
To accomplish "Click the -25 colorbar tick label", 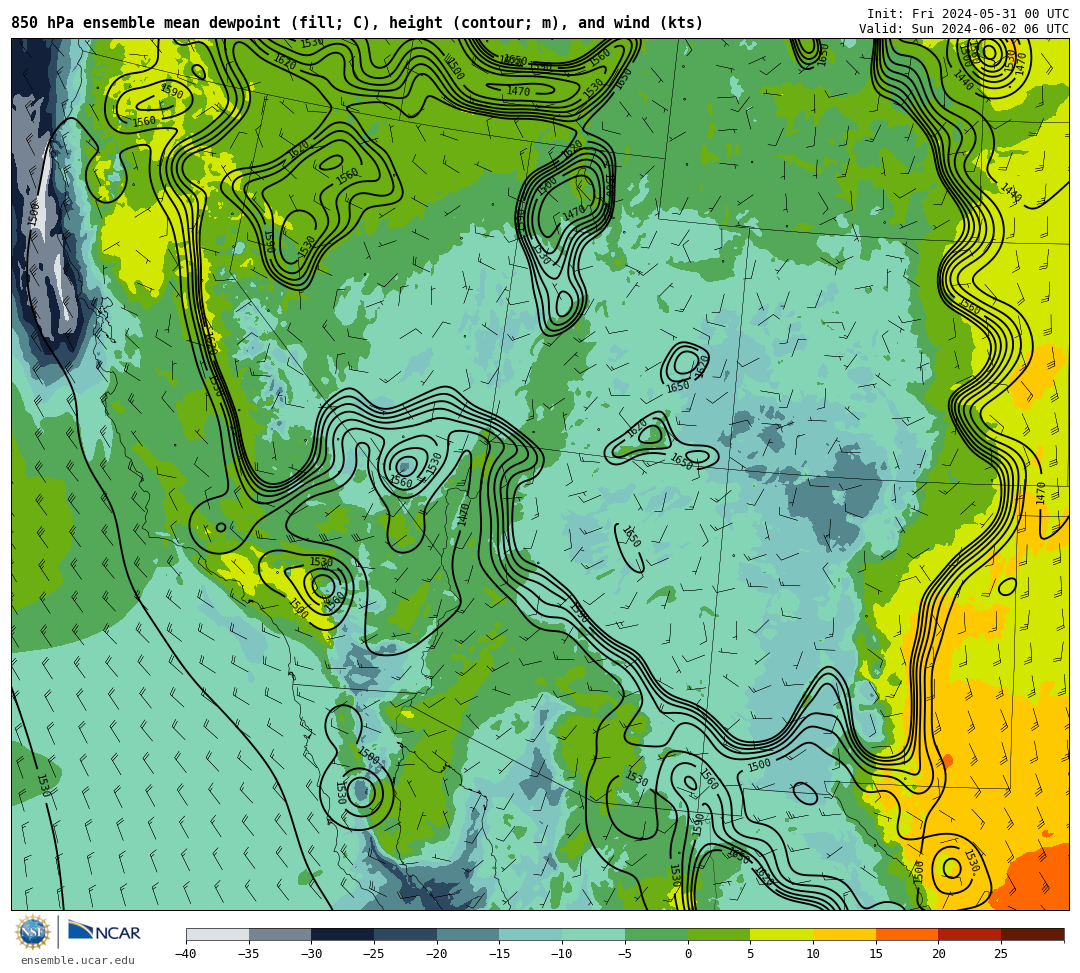I will (x=374, y=954).
